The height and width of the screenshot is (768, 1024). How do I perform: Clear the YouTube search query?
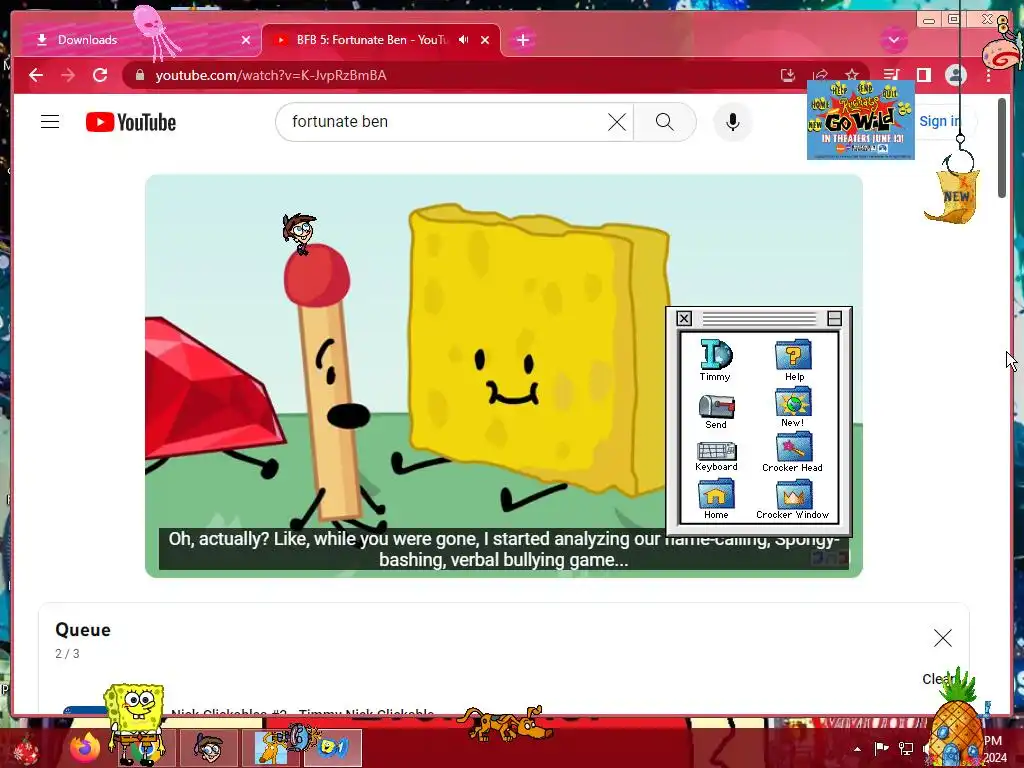tap(616, 122)
